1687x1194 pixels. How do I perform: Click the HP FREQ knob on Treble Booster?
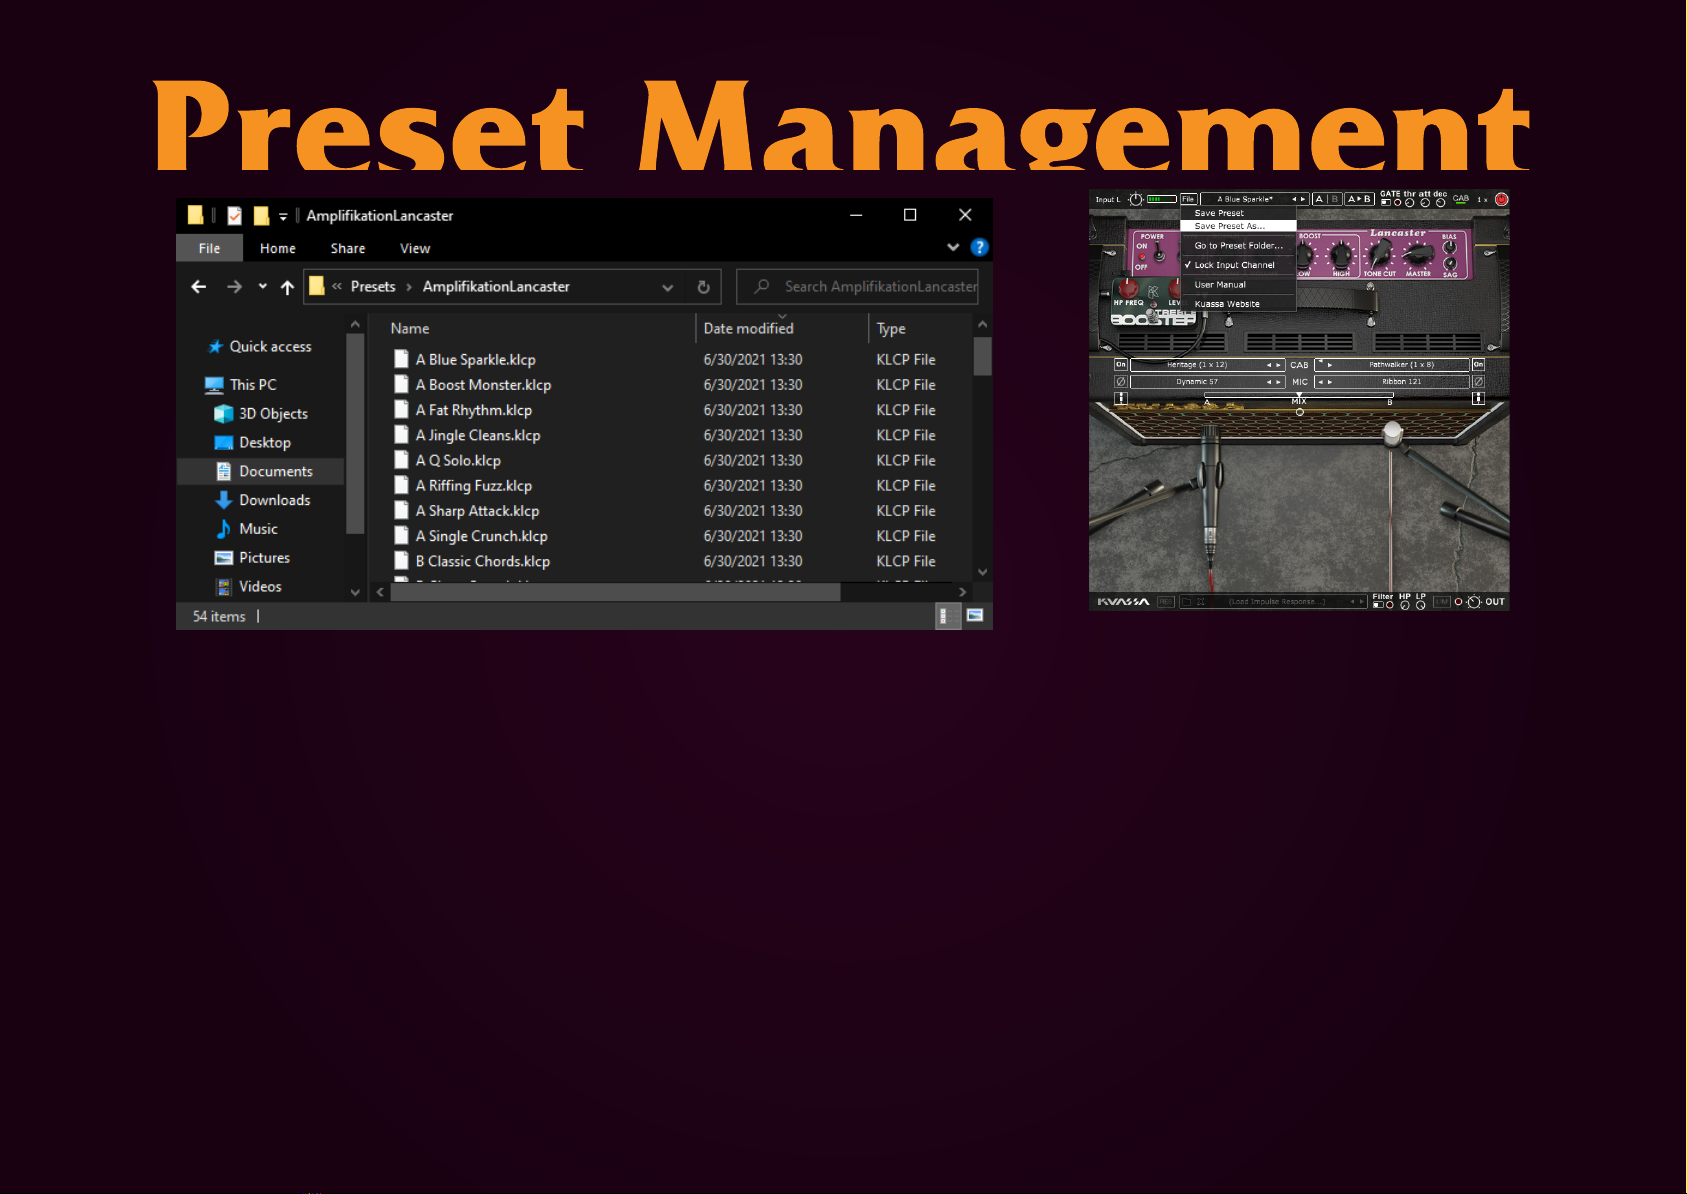[1128, 288]
